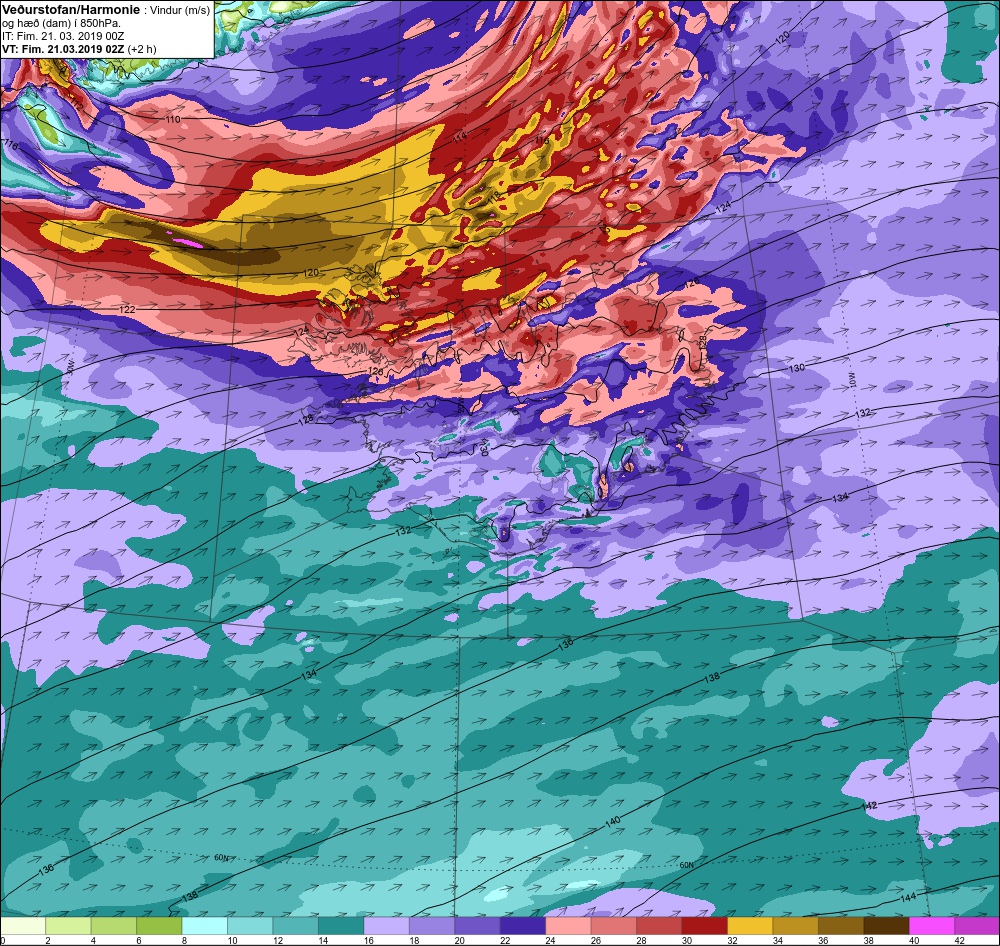Click the legend scale number '8'

pyautogui.click(x=182, y=940)
